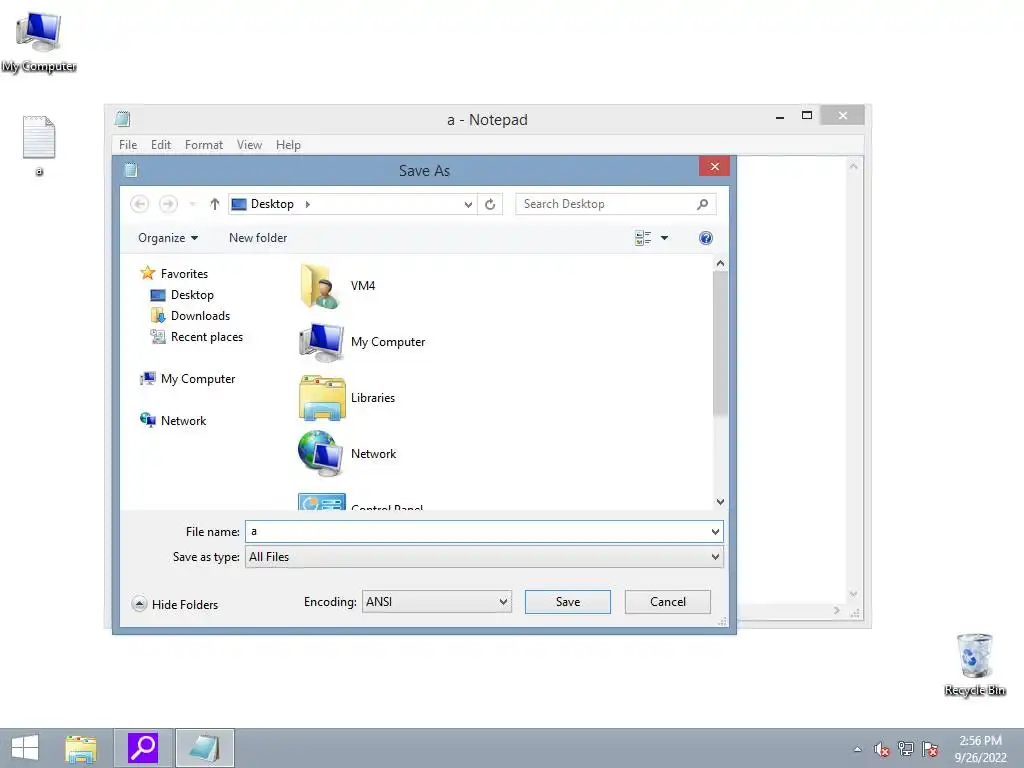Click file list scroll down arrow
This screenshot has width=1024, height=768.
point(720,502)
